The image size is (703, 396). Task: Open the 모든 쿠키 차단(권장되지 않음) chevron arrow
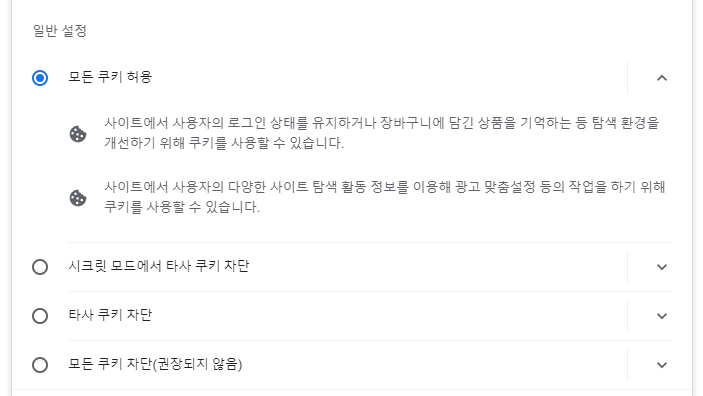pyautogui.click(x=662, y=365)
